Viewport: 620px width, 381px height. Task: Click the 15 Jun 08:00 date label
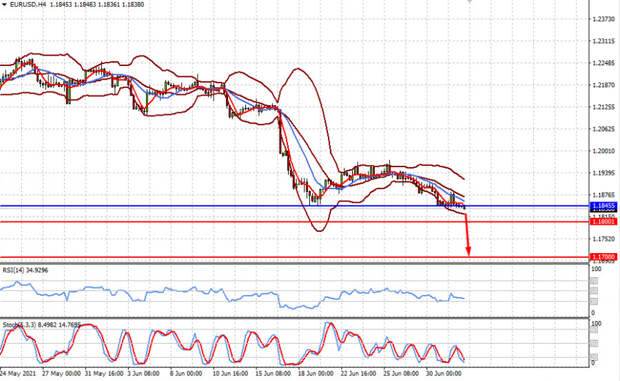272,373
